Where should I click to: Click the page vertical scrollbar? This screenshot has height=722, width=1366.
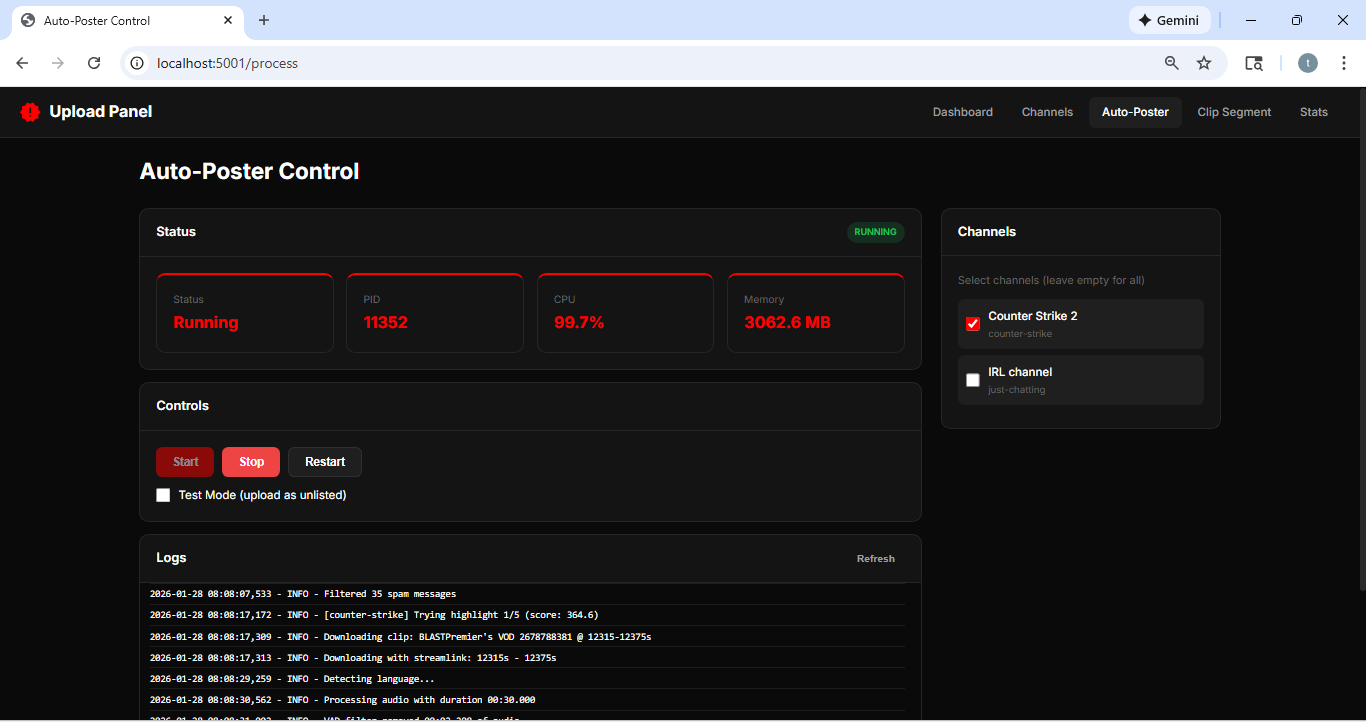(x=1360, y=340)
